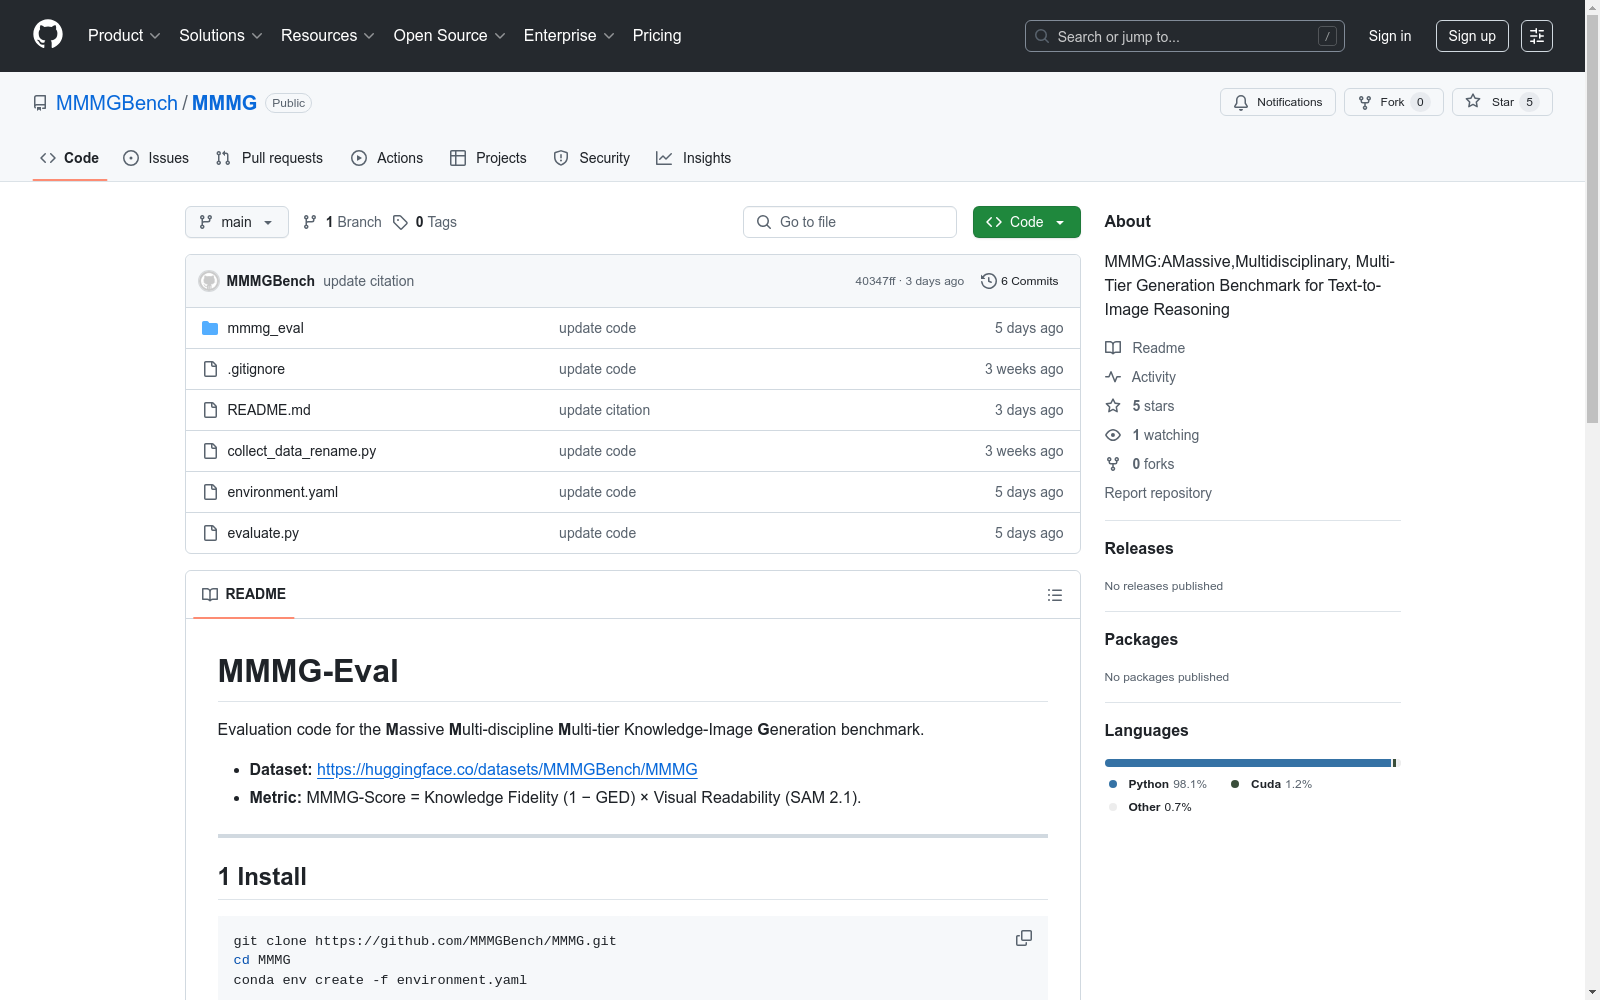Open the Hugging Face dataset link

[x=507, y=769]
